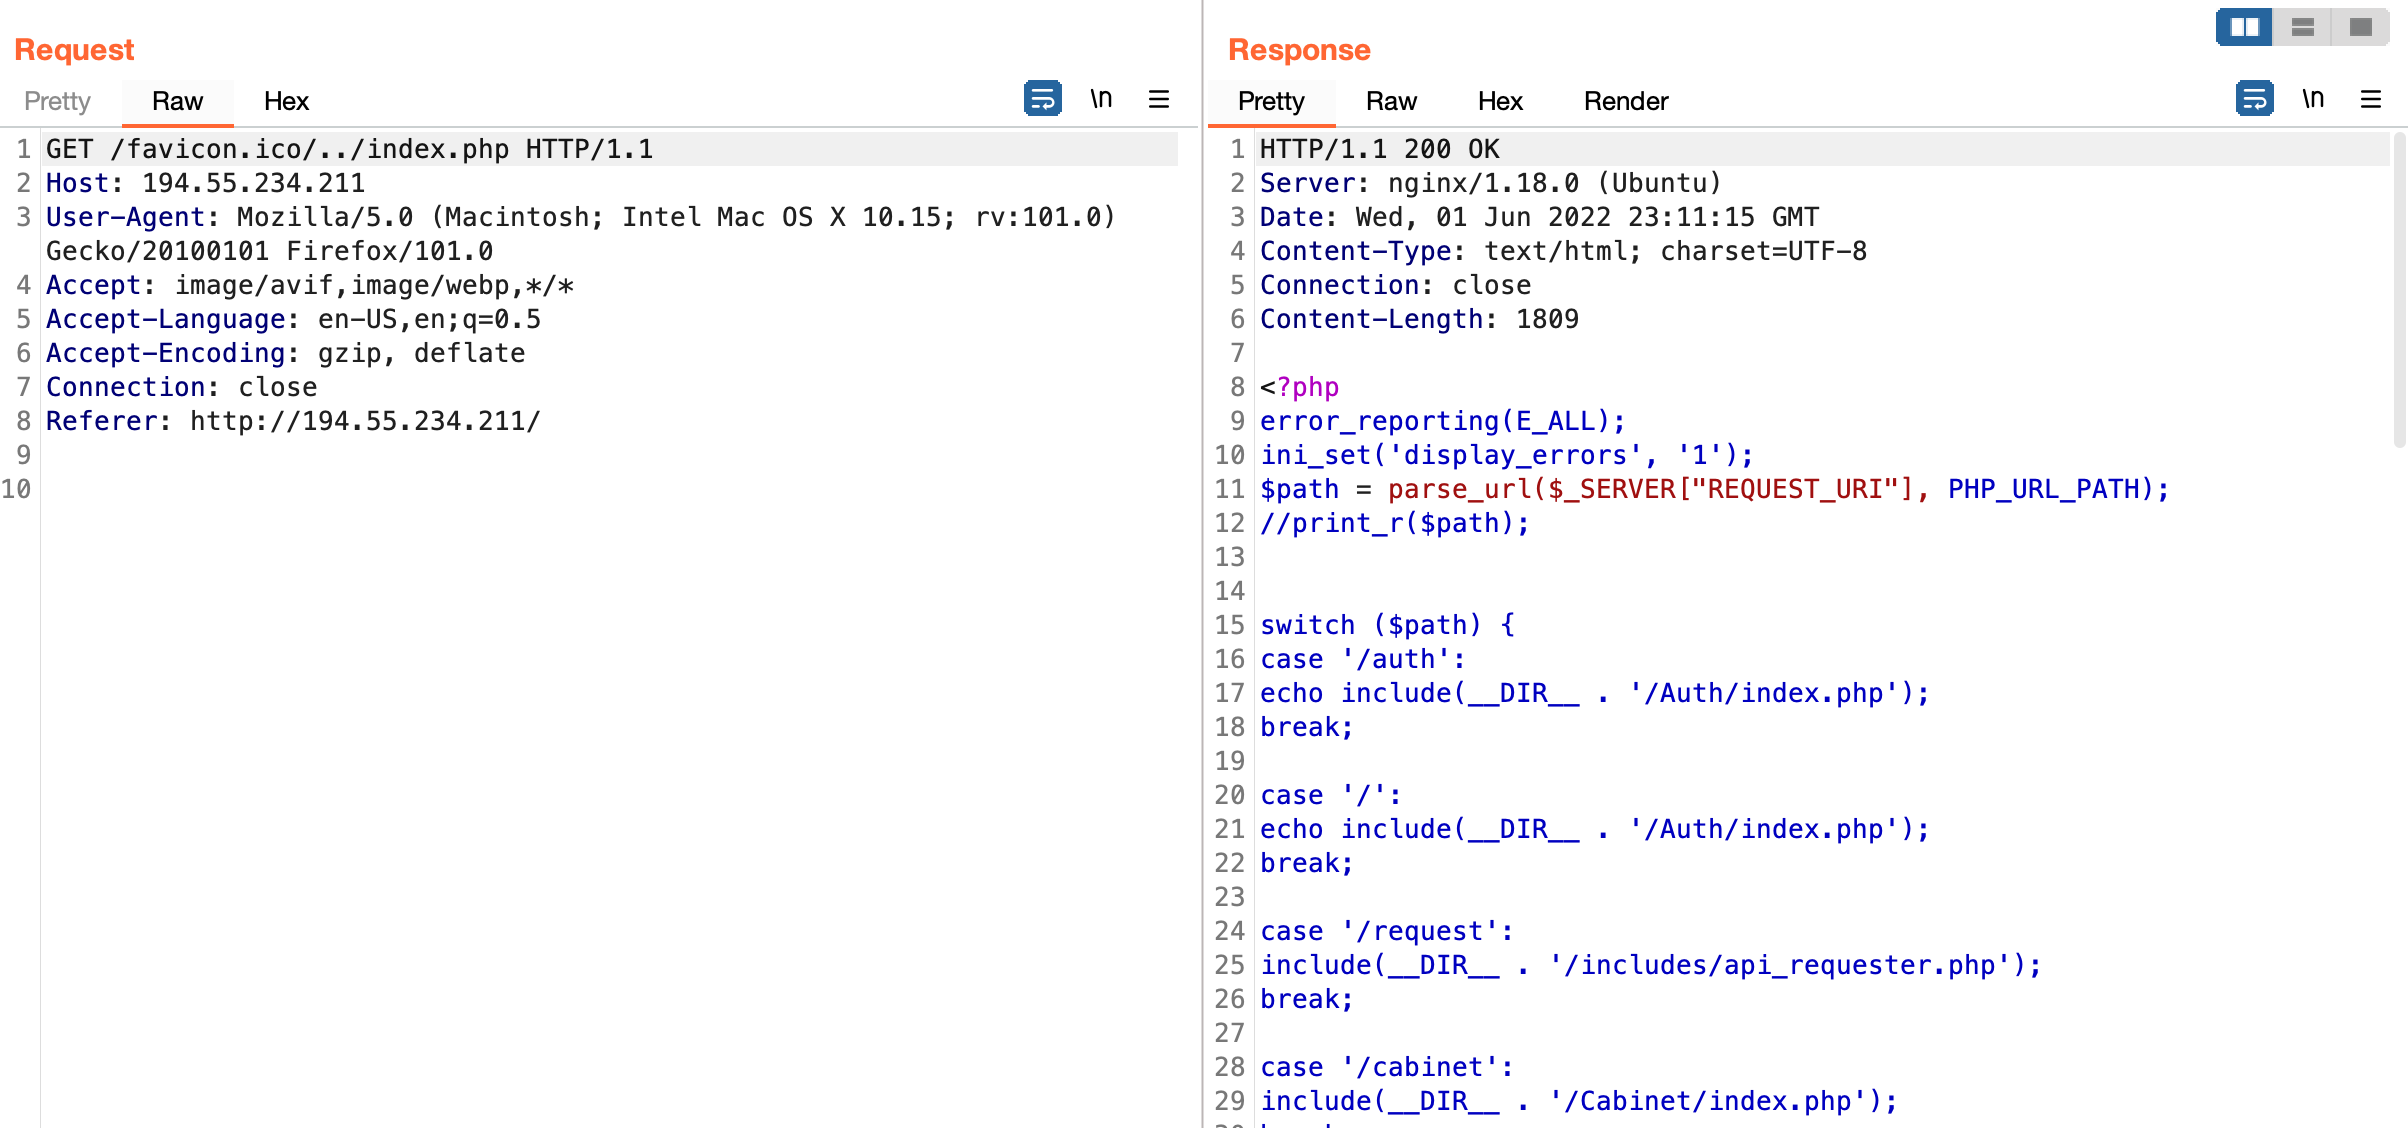
Task: Switch to combined tabbed view layout icon
Action: point(2361,27)
